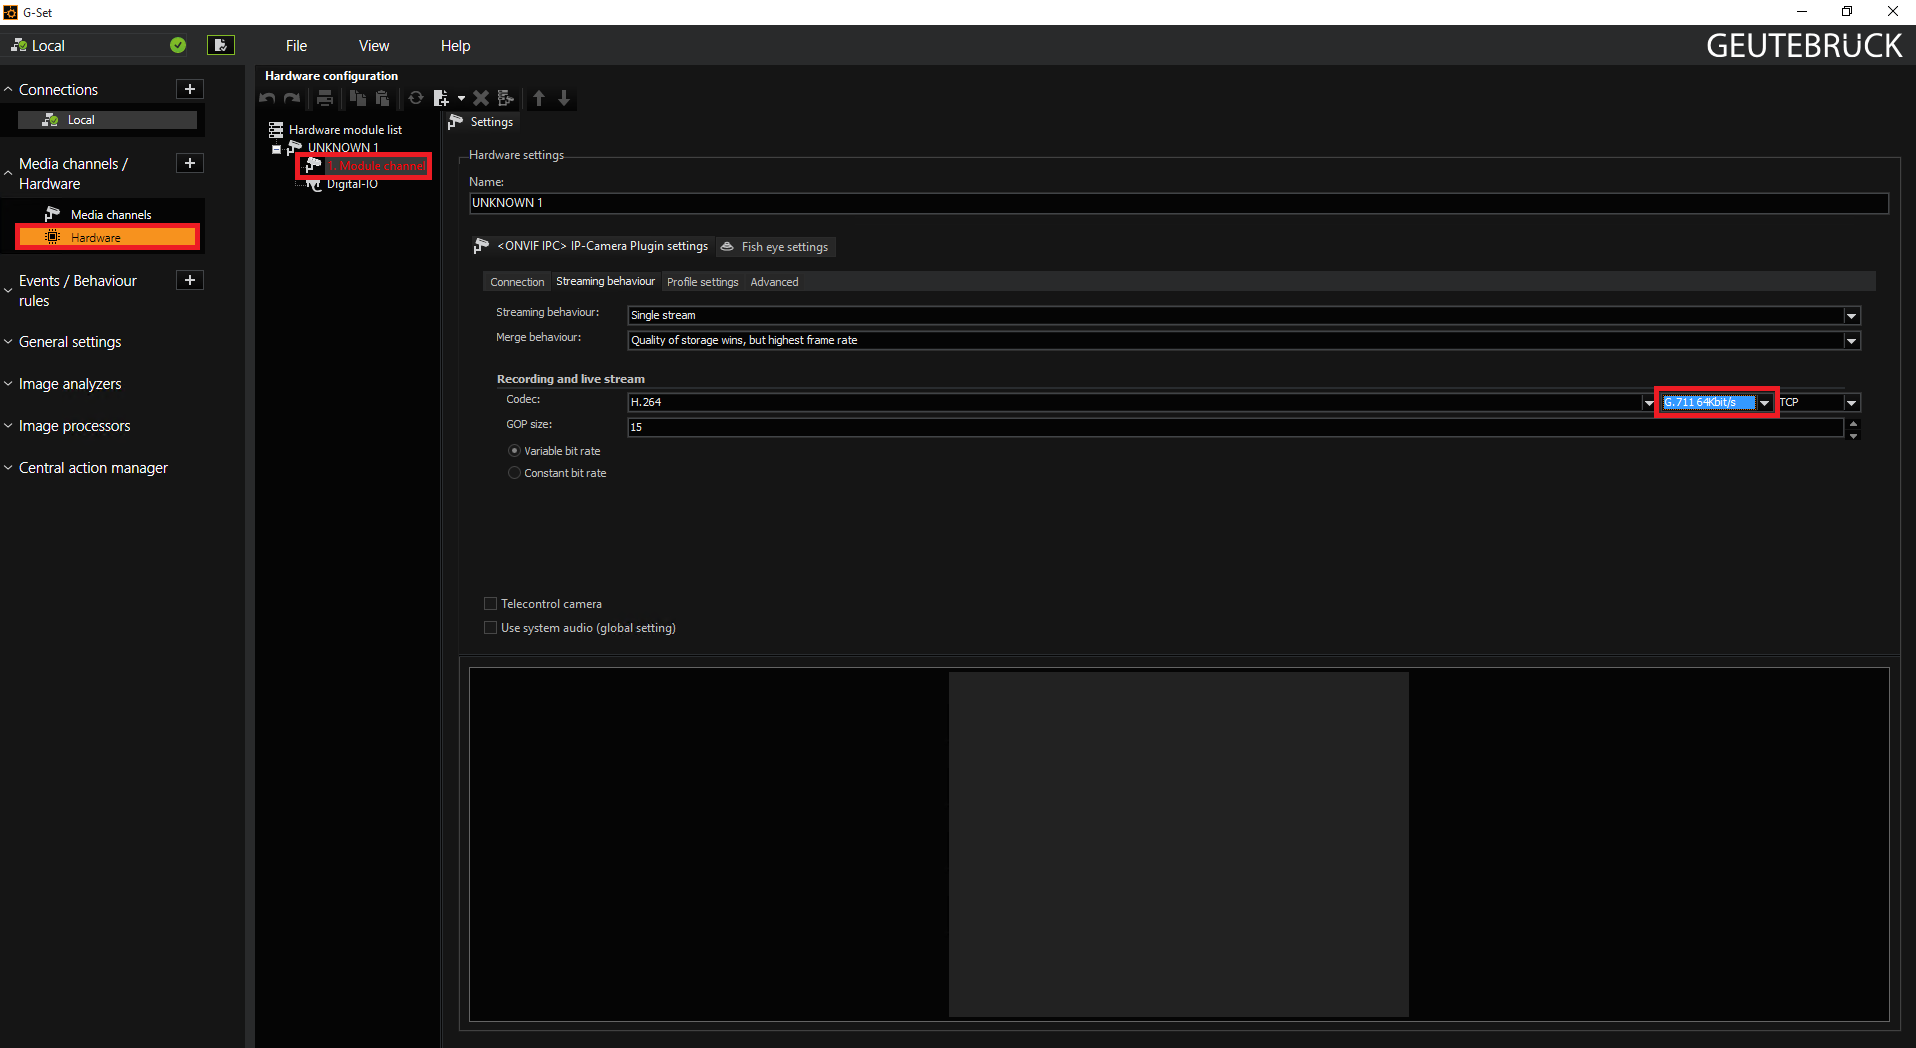This screenshot has width=1916, height=1048.
Task: Open the Fish eye settings tab
Action: pos(776,247)
